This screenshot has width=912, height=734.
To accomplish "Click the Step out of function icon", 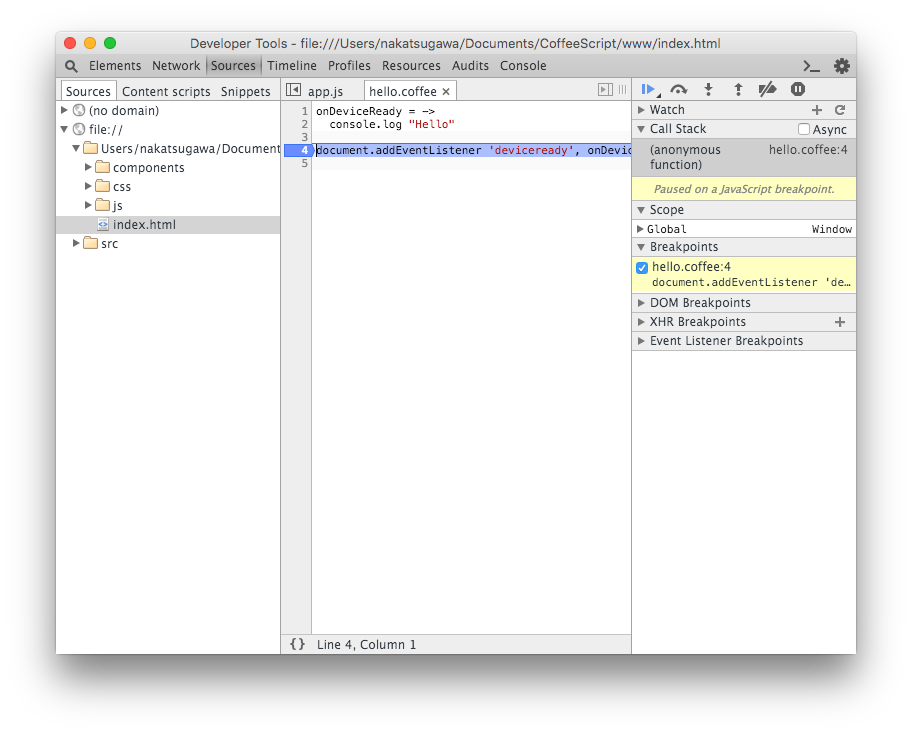I will coord(738,89).
